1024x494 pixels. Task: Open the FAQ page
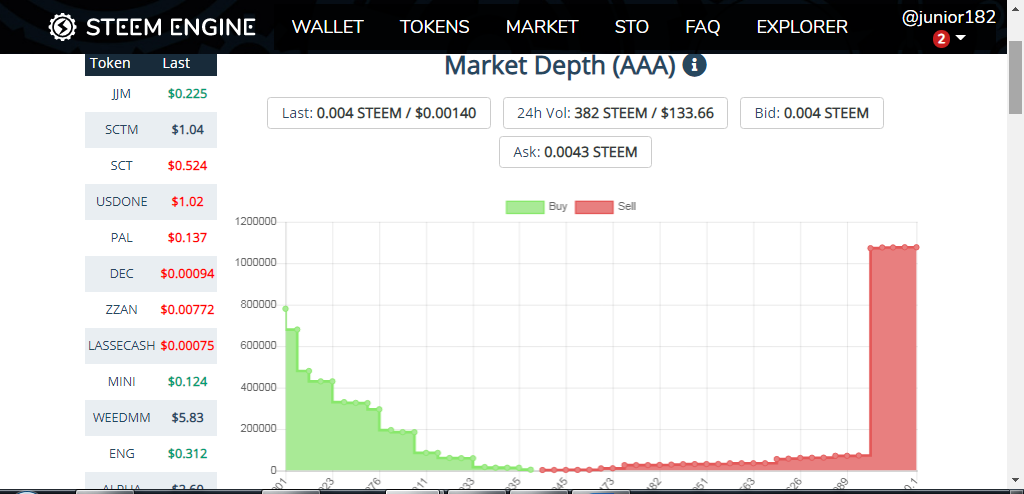[703, 27]
